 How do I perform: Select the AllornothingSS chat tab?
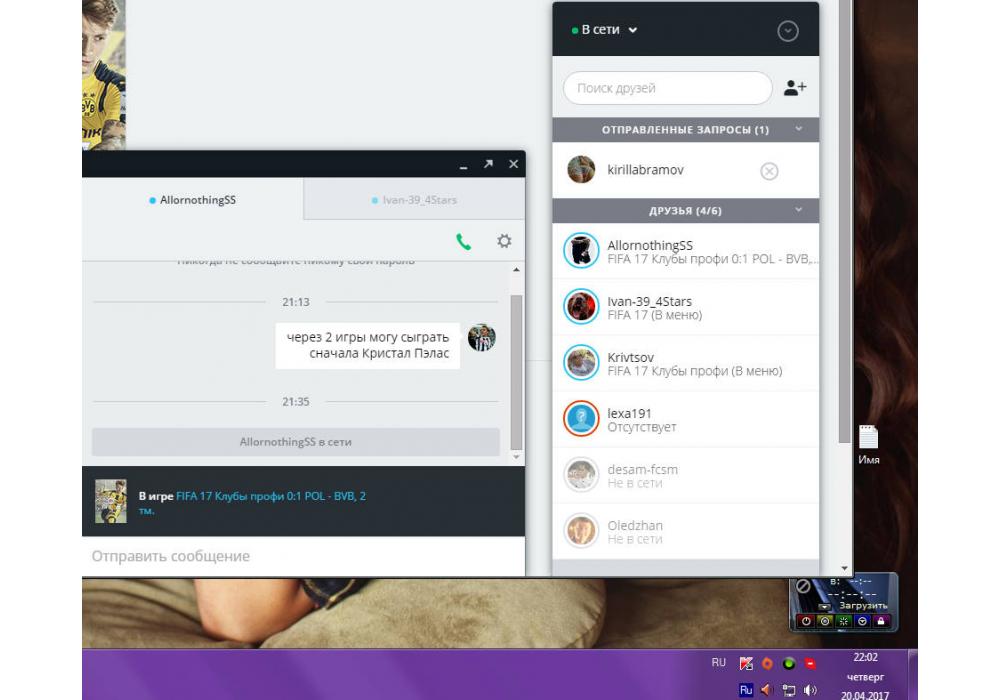193,200
